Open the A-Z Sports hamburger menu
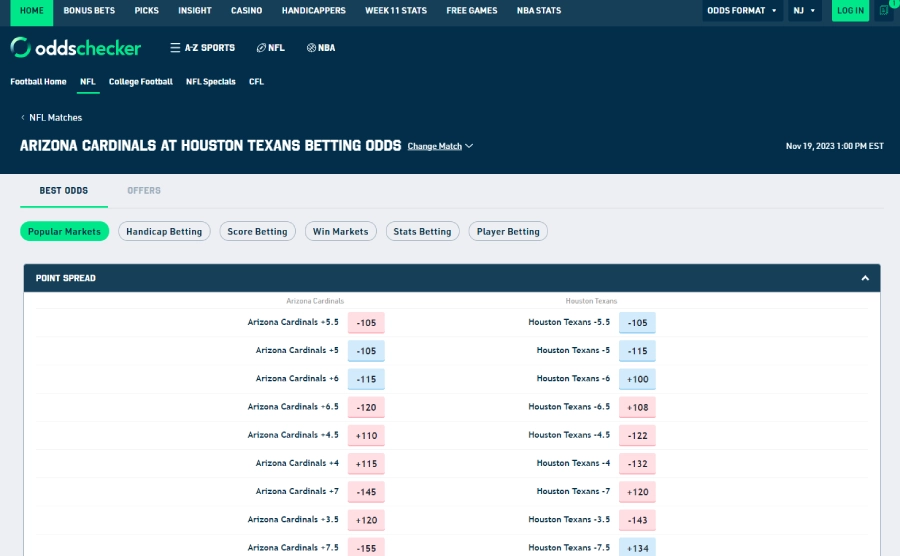900x556 pixels. click(x=203, y=48)
